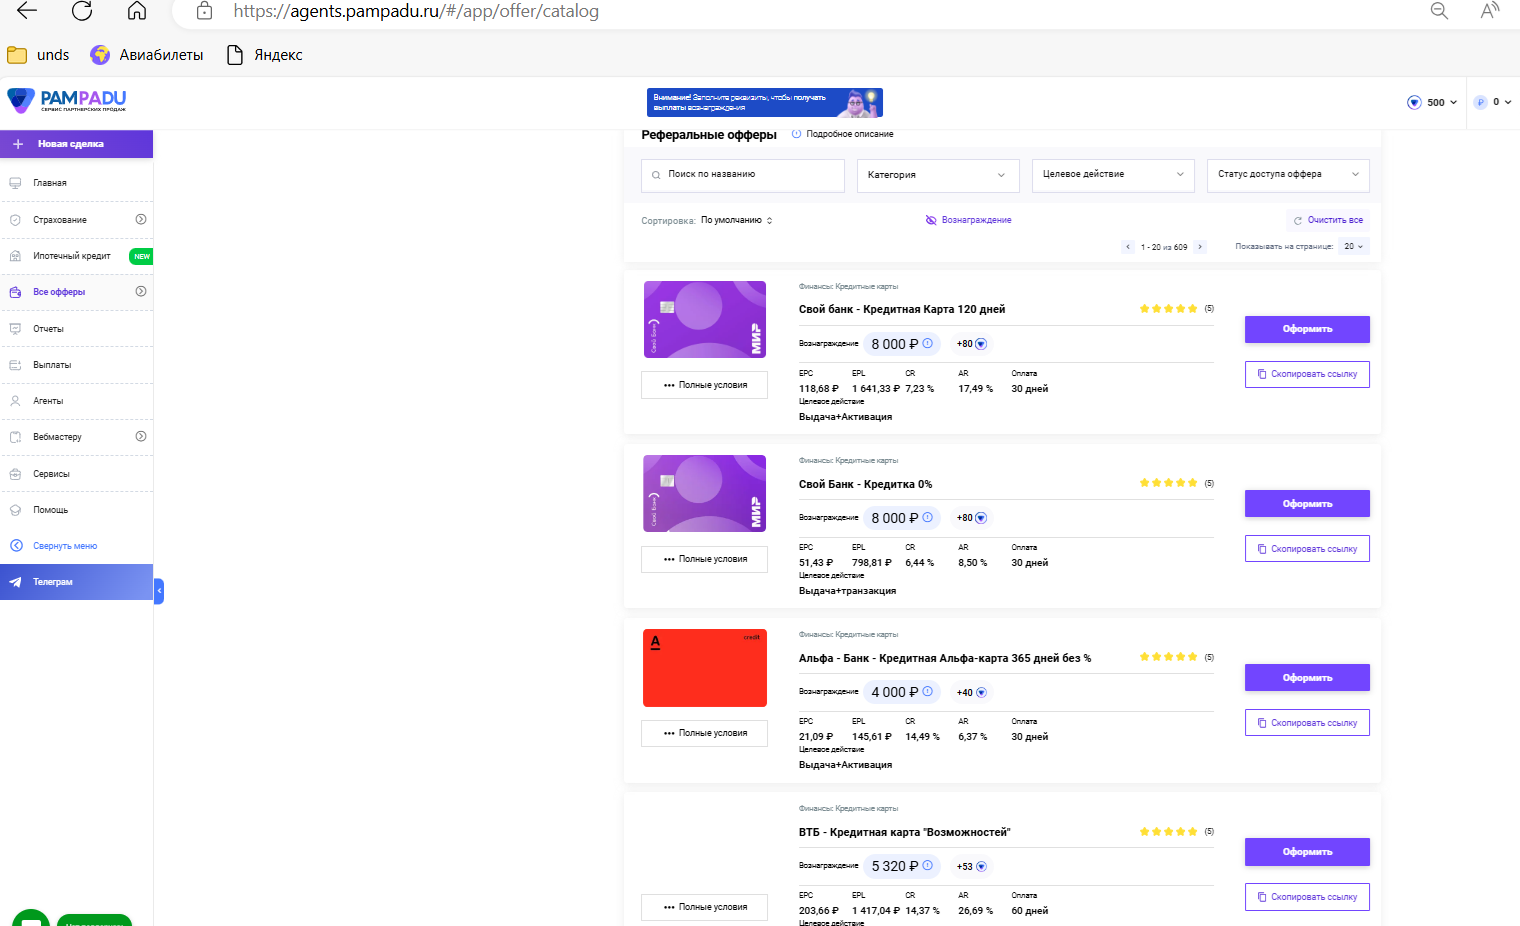1520x926 pixels.
Task: Open the items per page 20 dropdown
Action: (x=1354, y=246)
